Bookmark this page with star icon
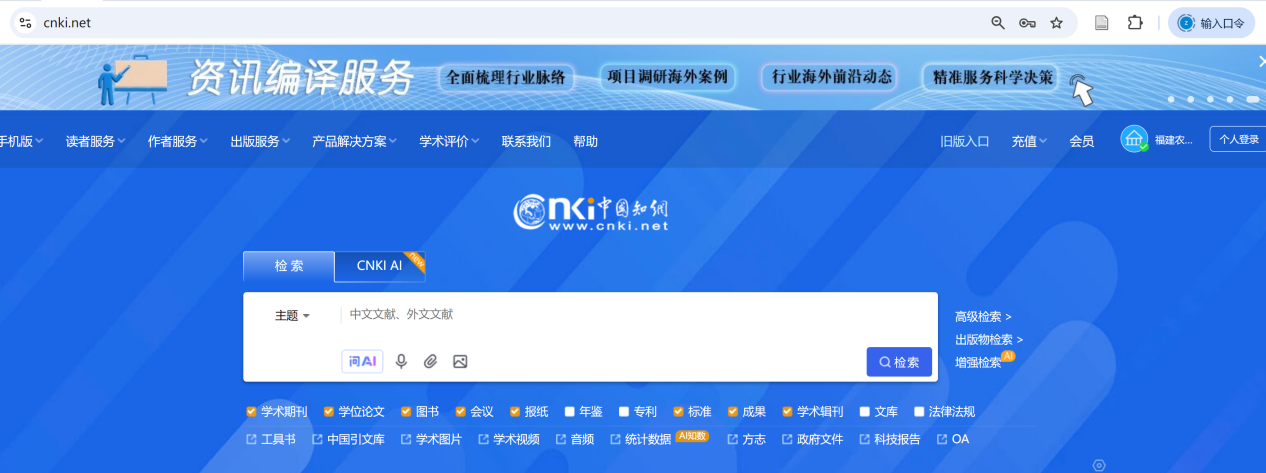 [1056, 23]
